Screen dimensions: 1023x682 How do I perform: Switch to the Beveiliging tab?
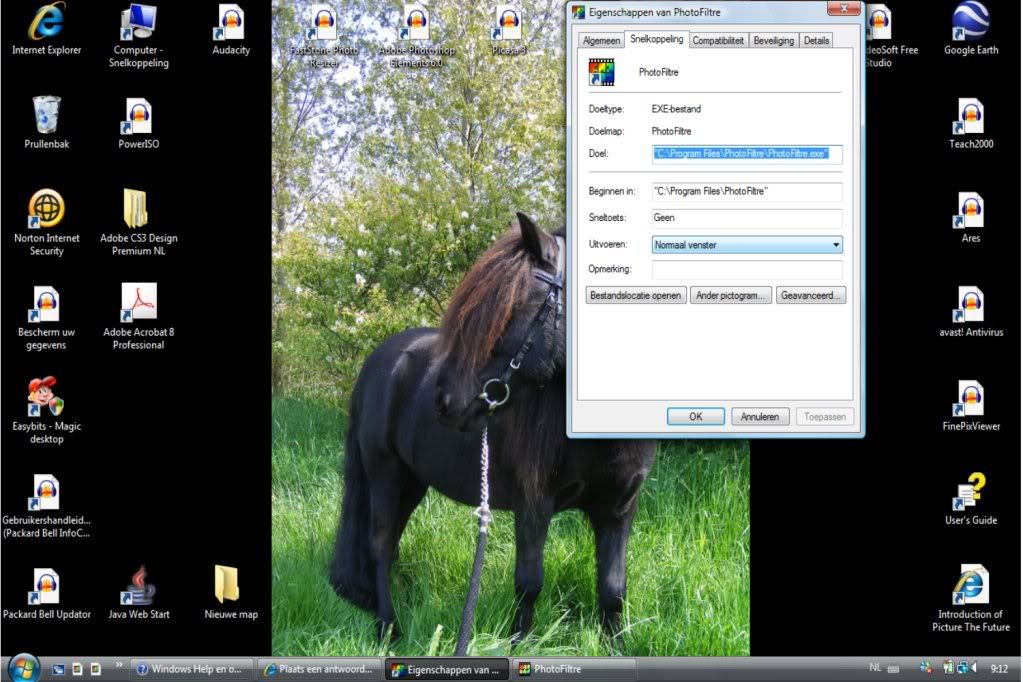tap(773, 41)
